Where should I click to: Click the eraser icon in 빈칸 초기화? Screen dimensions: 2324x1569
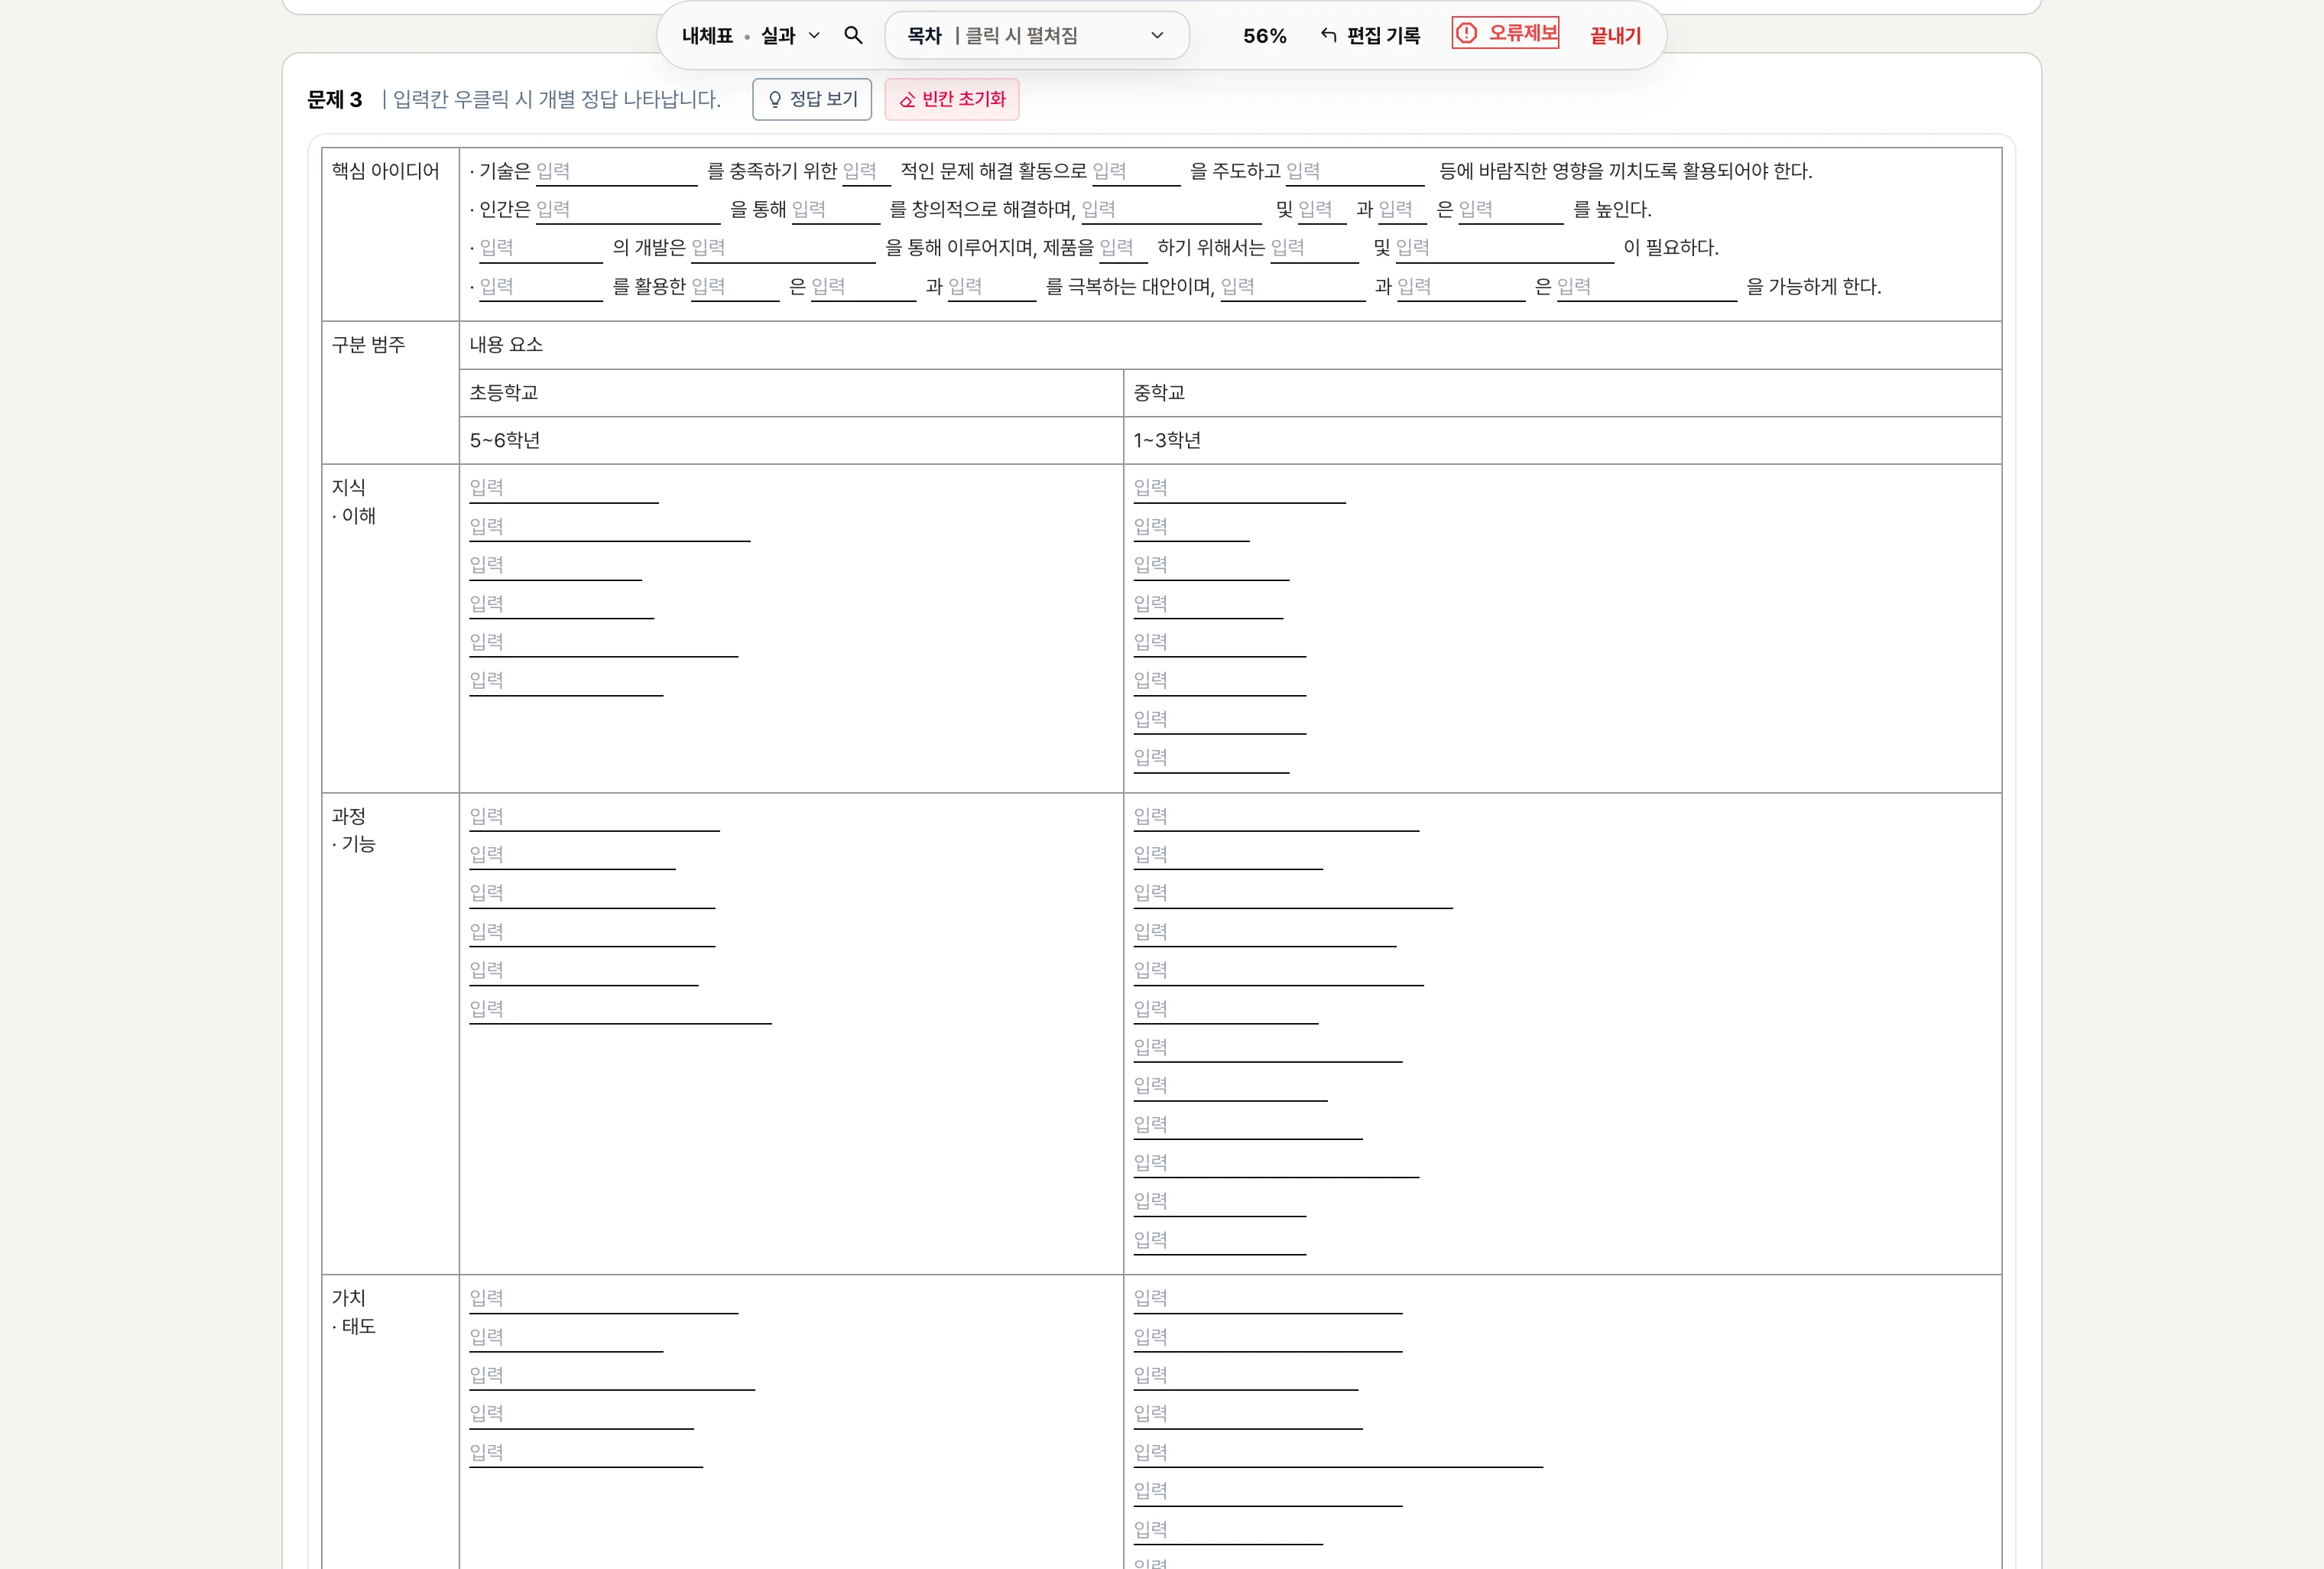[x=908, y=99]
